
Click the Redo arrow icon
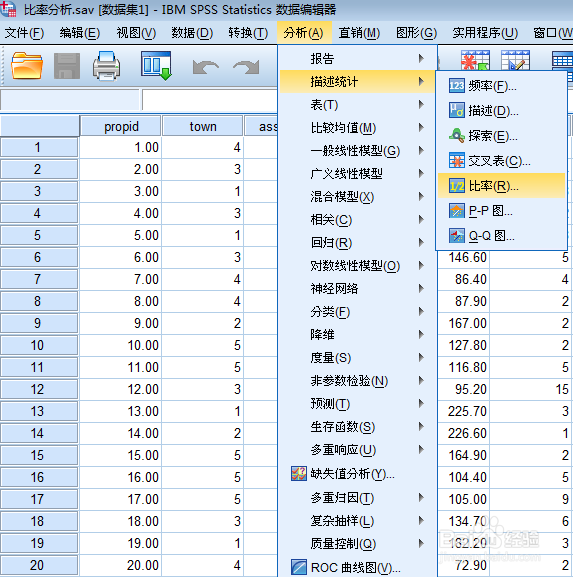[x=246, y=67]
